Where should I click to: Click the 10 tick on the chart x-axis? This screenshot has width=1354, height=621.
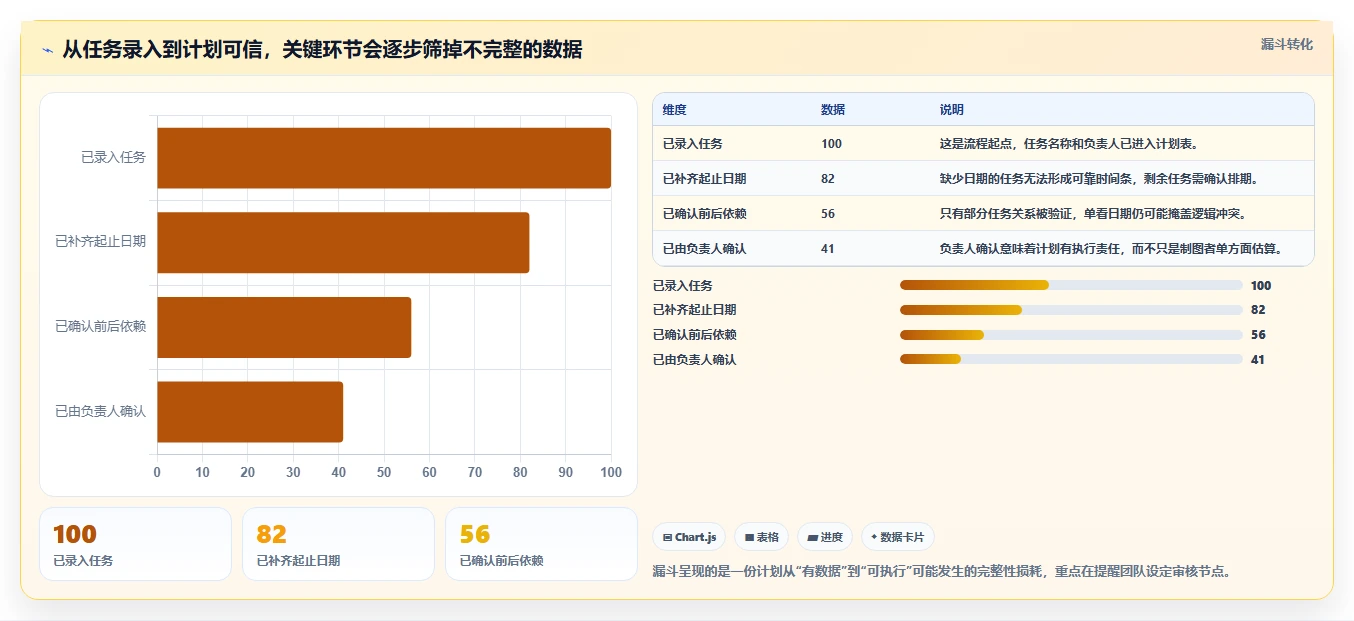coord(202,473)
